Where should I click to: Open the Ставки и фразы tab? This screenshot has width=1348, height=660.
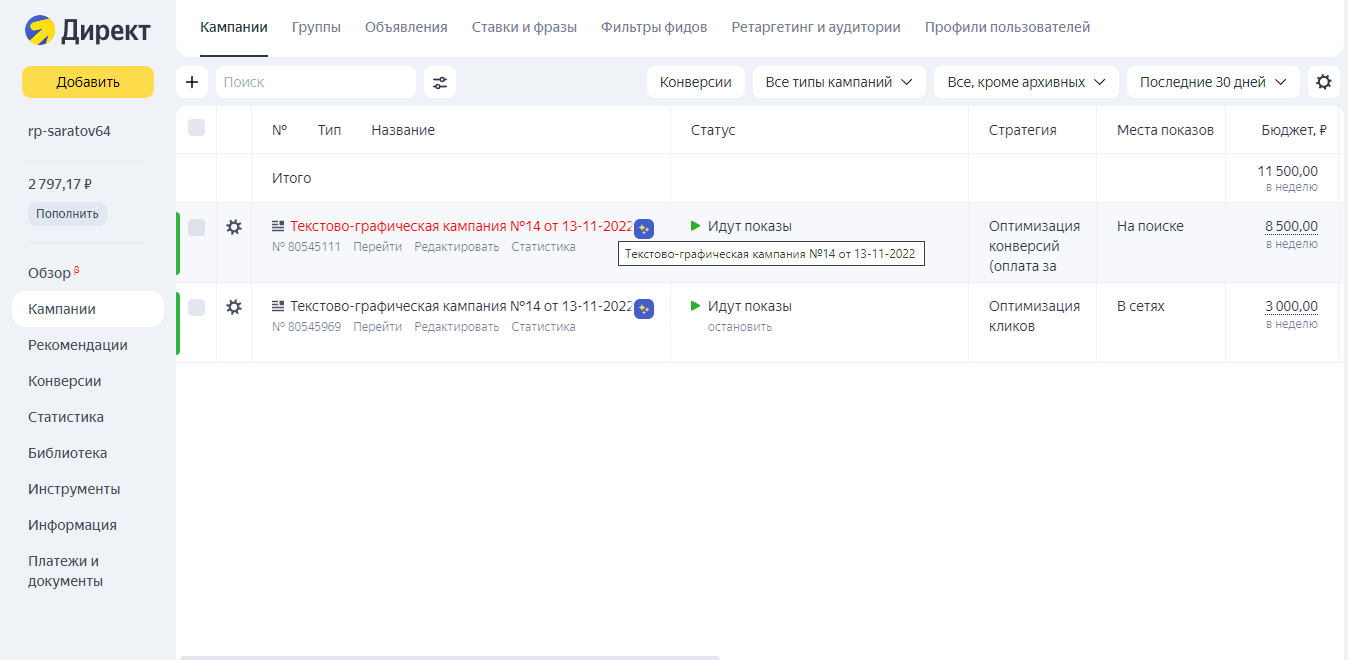[524, 28]
